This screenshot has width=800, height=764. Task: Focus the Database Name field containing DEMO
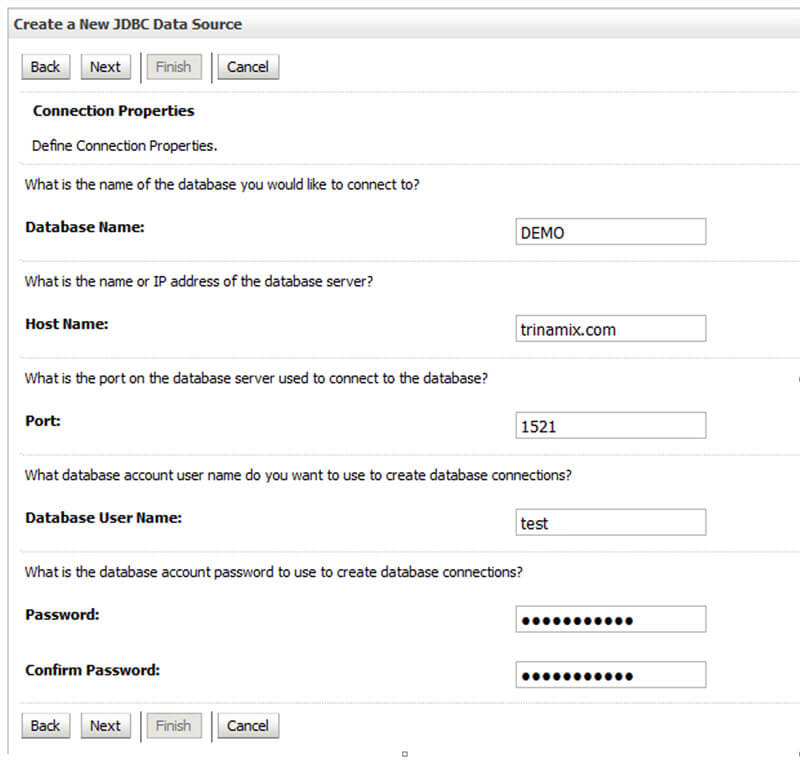point(610,232)
